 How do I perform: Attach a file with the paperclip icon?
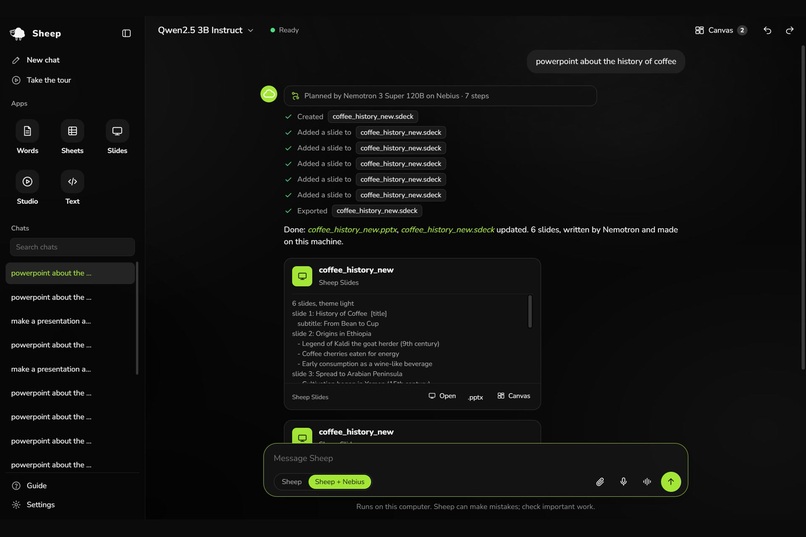click(x=600, y=482)
